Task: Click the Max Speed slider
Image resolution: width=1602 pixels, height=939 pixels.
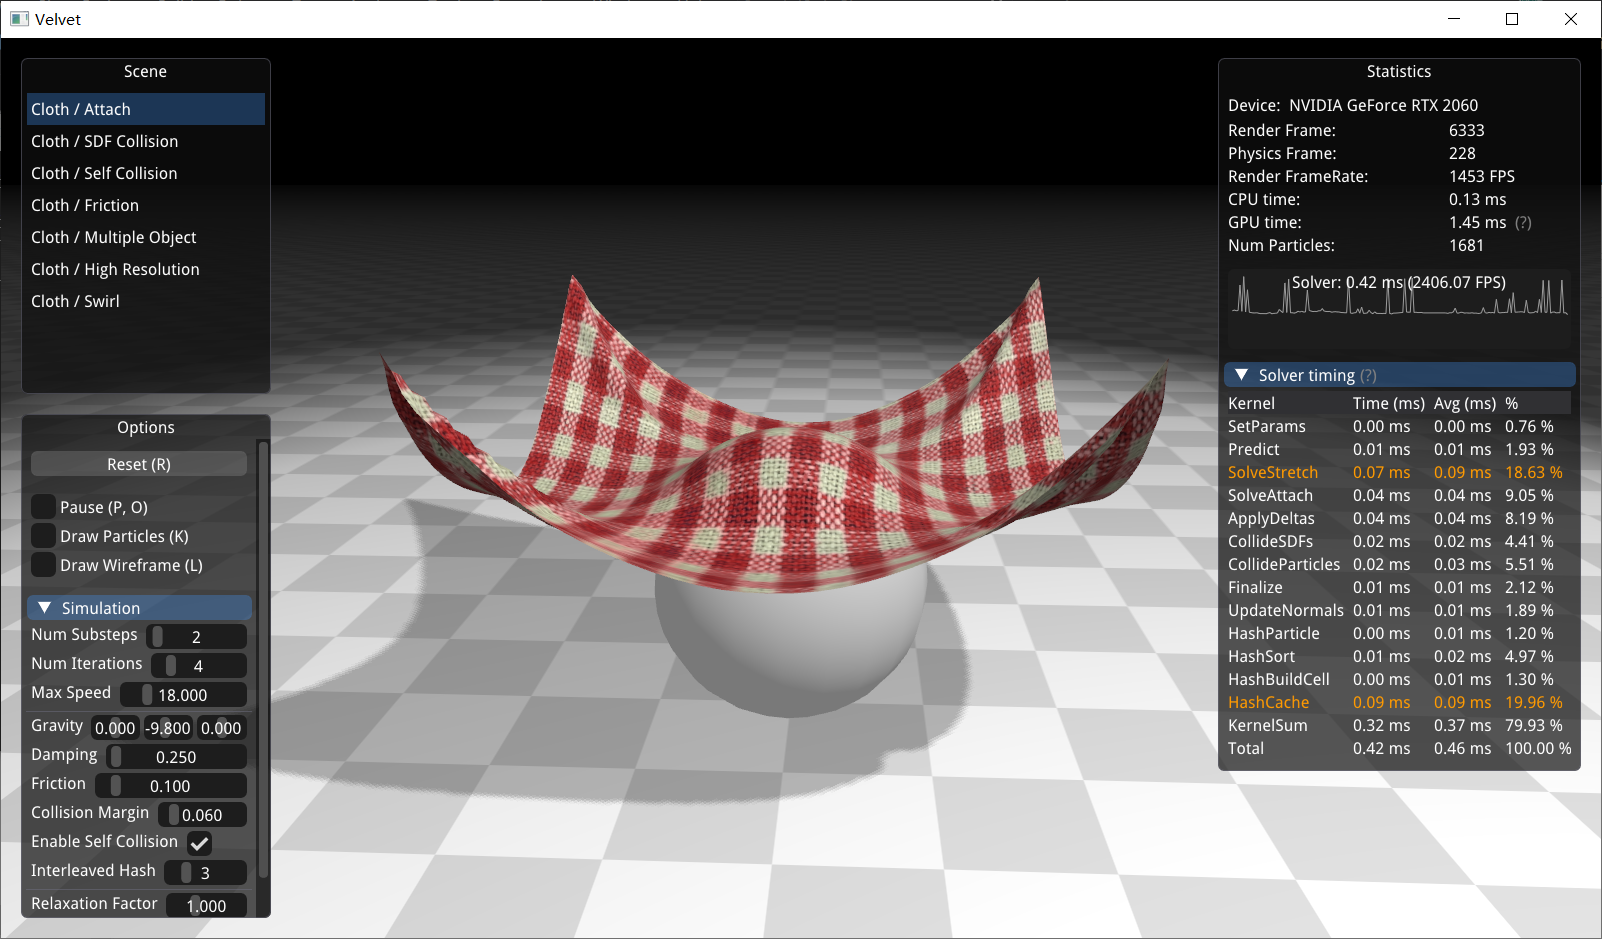Action: 183,695
